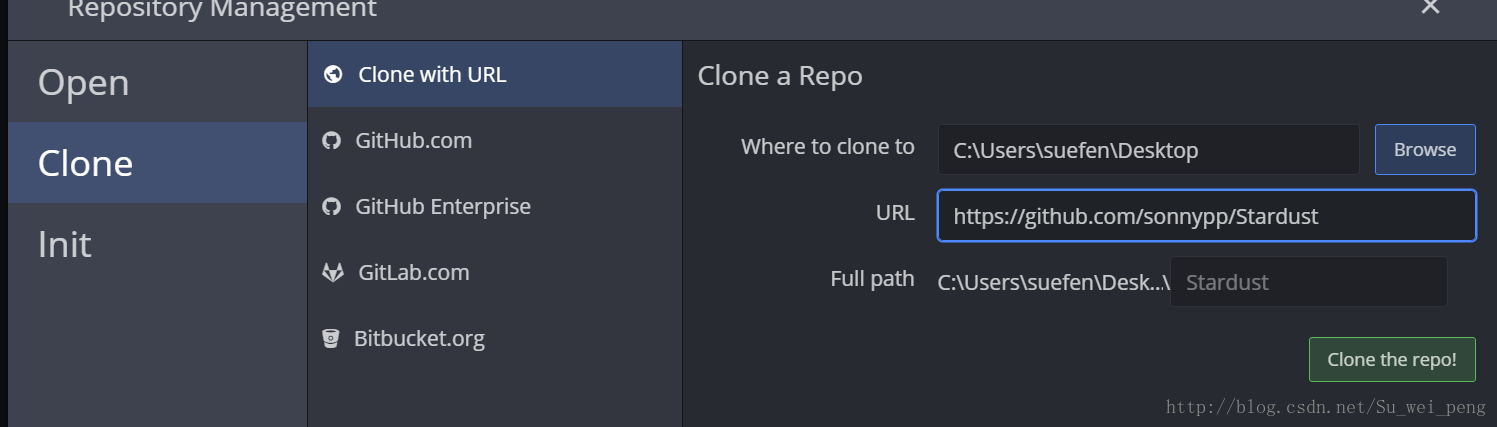The height and width of the screenshot is (427, 1497).
Task: Click the GitHub.com octocat icon
Action: click(x=332, y=141)
